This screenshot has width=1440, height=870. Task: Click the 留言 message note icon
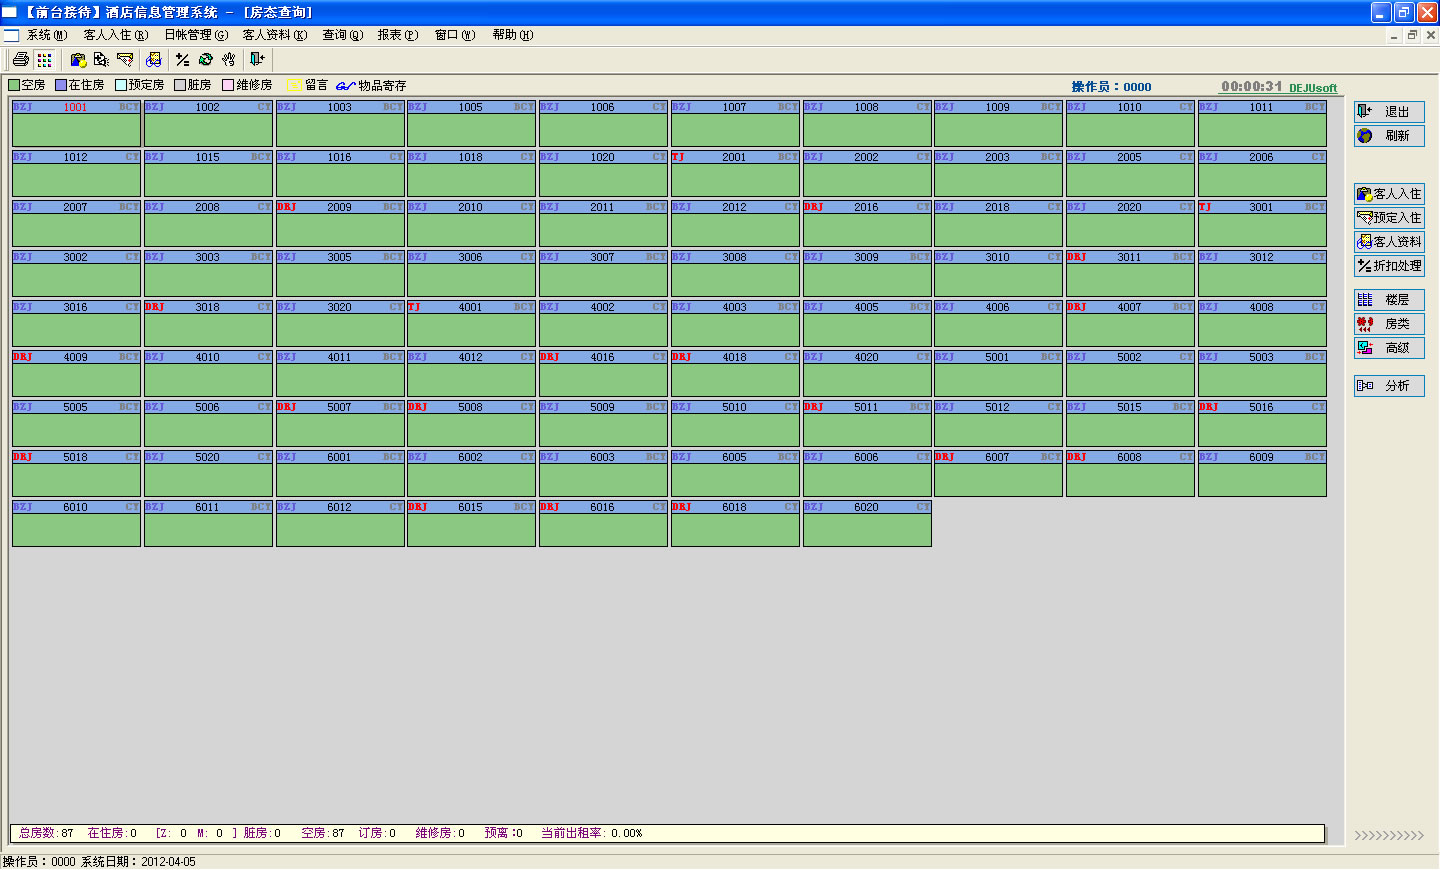(294, 85)
